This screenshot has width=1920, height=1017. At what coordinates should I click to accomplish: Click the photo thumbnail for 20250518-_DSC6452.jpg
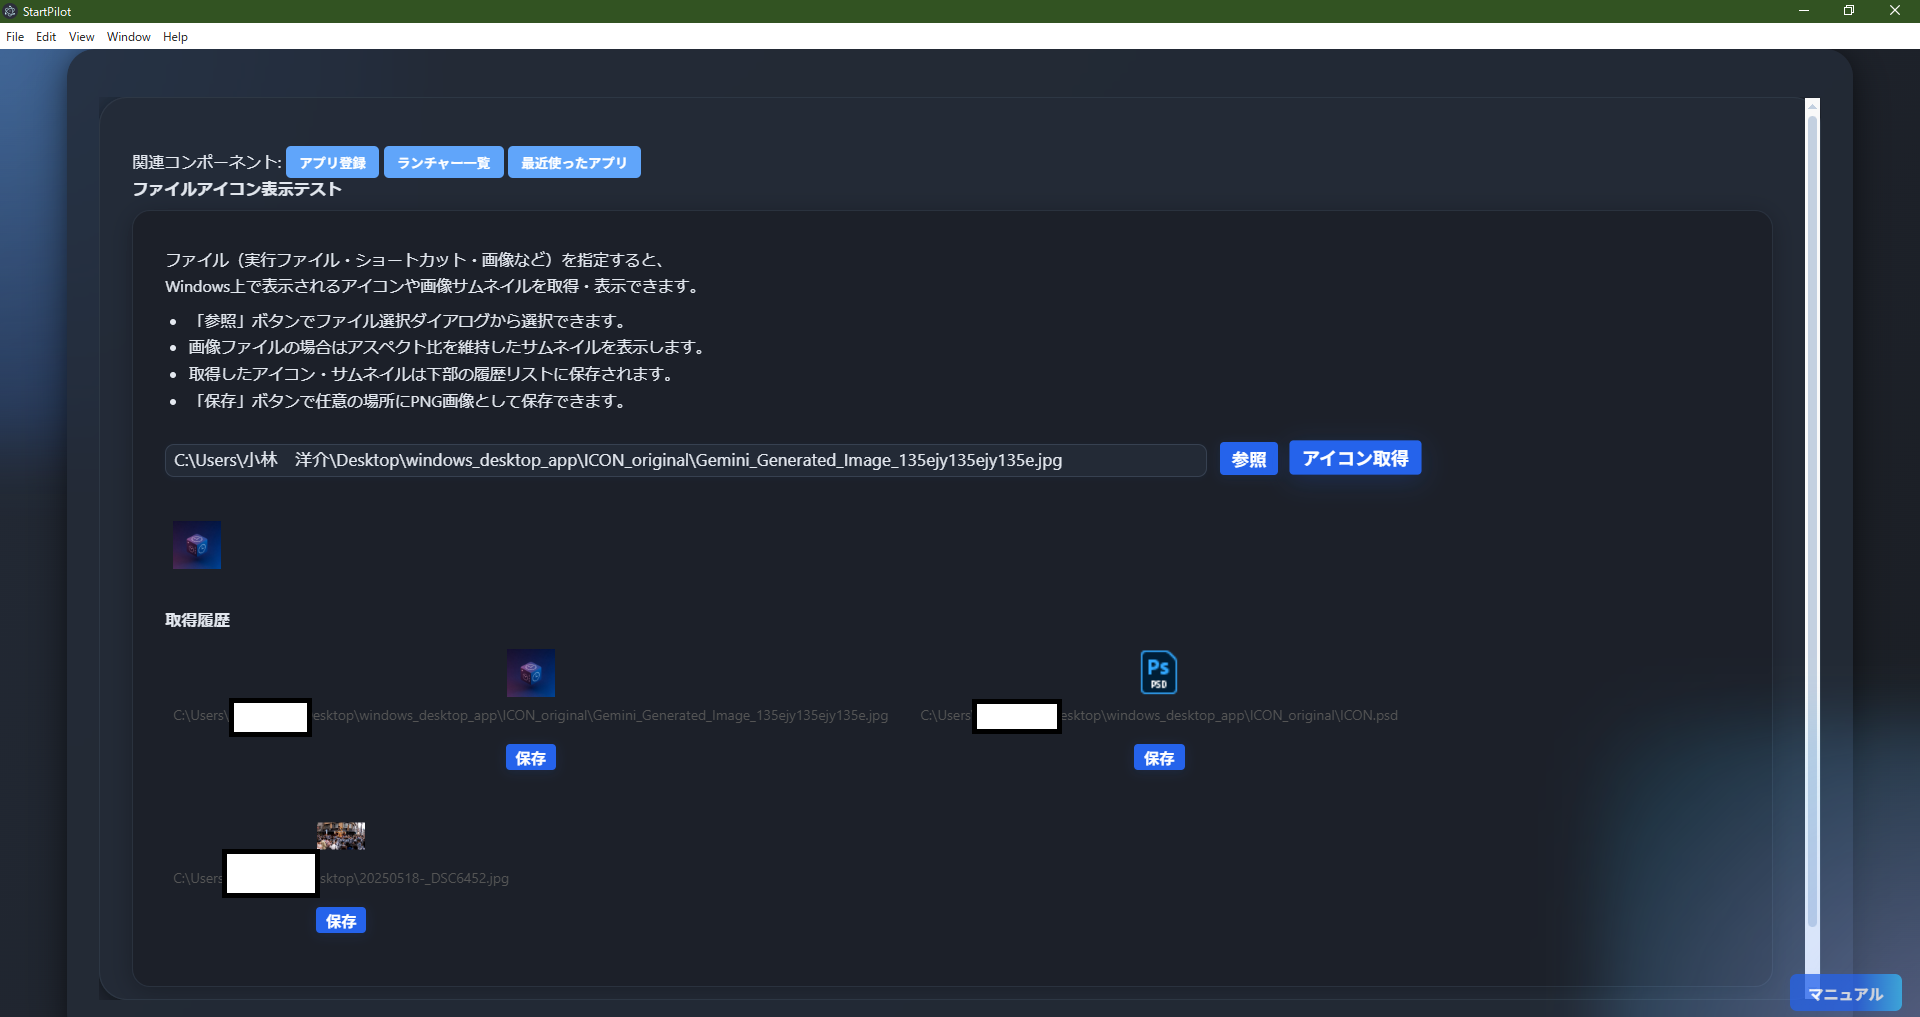point(340,835)
